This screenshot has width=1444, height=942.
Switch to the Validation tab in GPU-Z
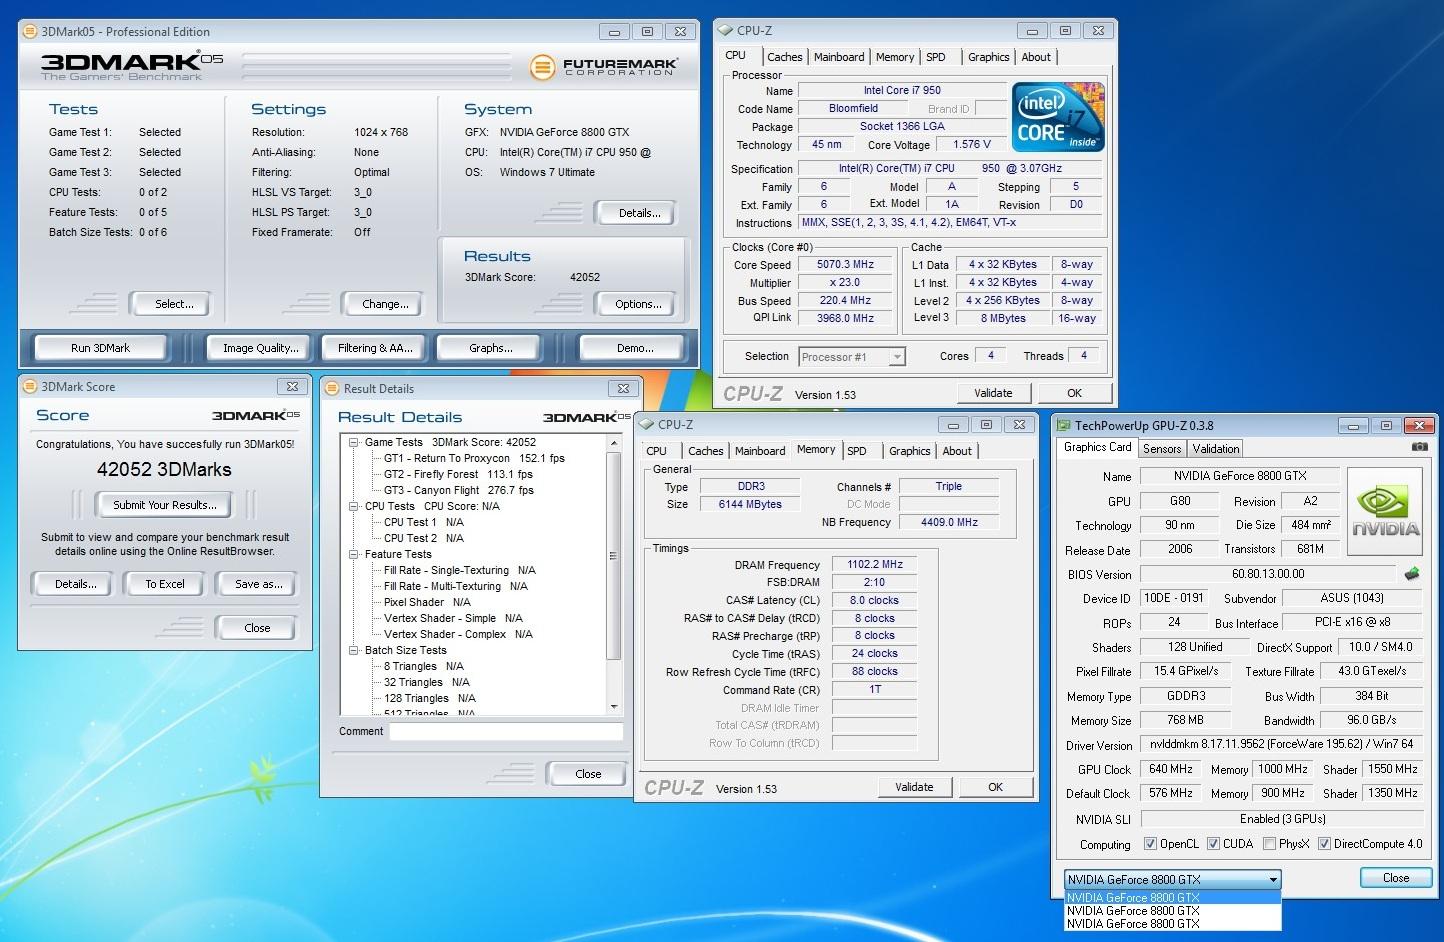pos(1216,449)
